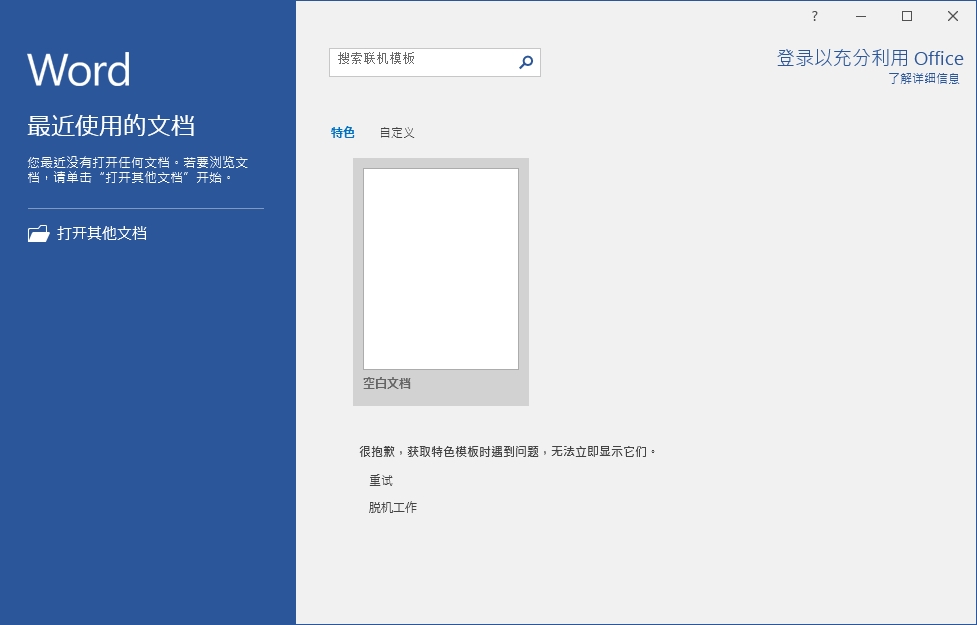Maximize the Word start window
This screenshot has height=625, width=977.
pyautogui.click(x=907, y=16)
